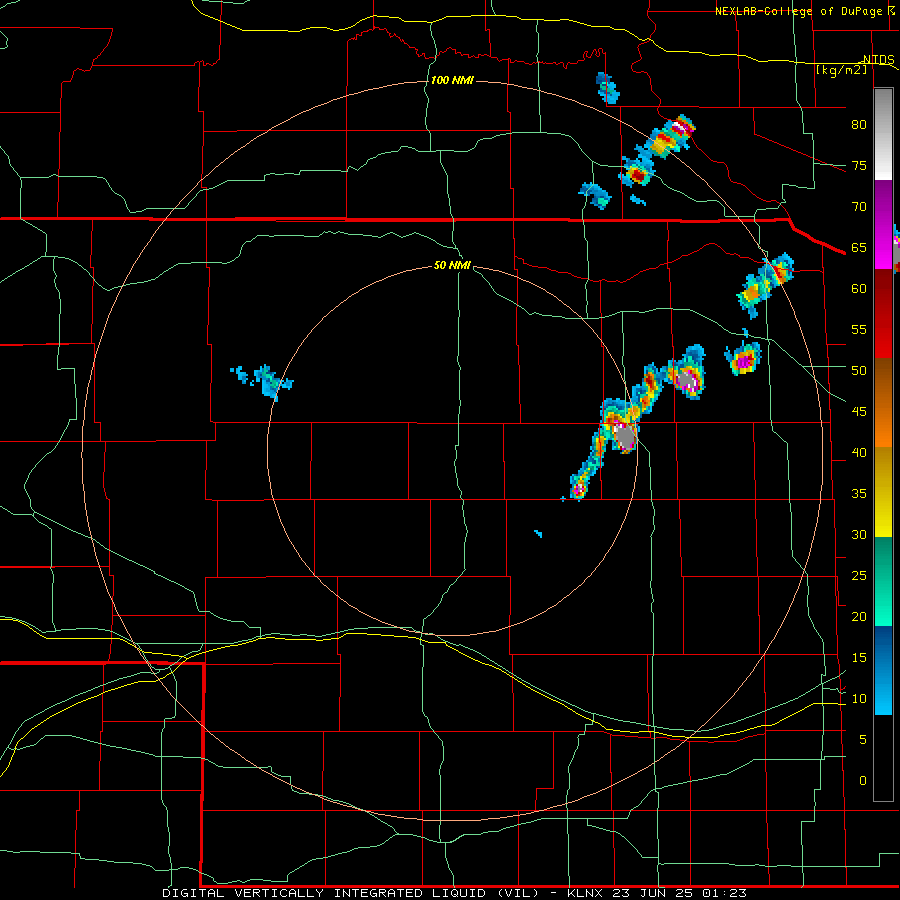Click the [kg/m2] units label
The image size is (900, 900).
pos(841,70)
